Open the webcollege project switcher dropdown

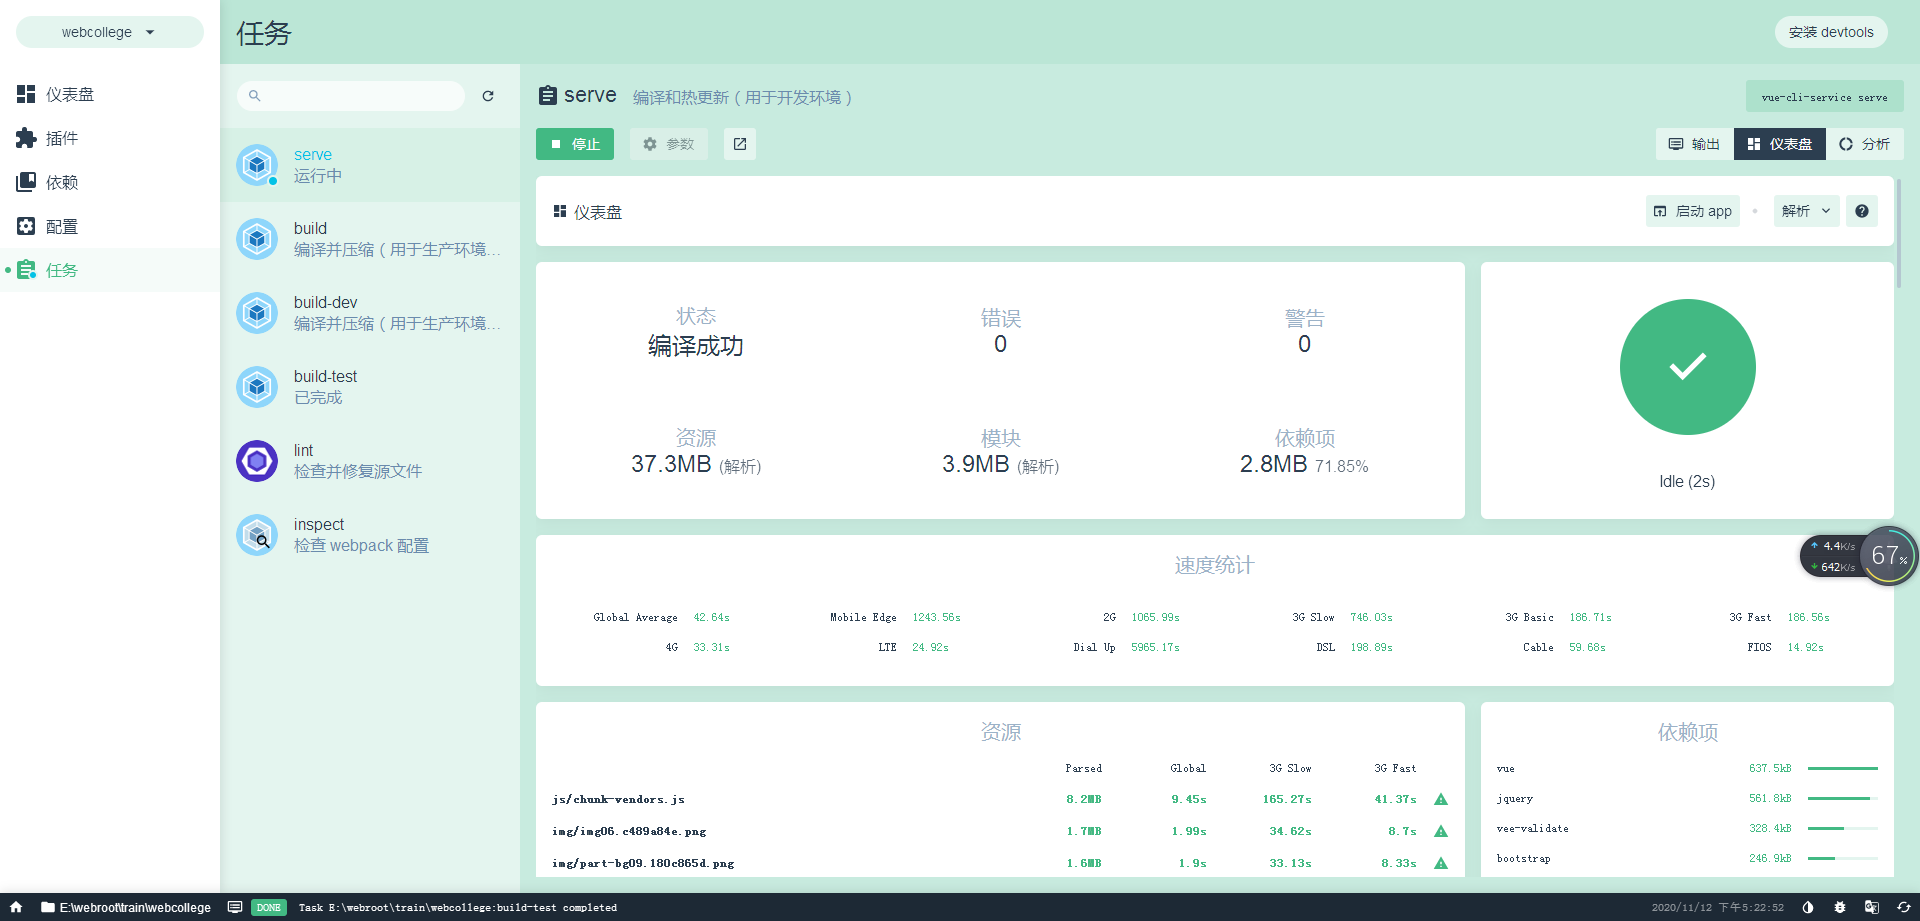(110, 31)
